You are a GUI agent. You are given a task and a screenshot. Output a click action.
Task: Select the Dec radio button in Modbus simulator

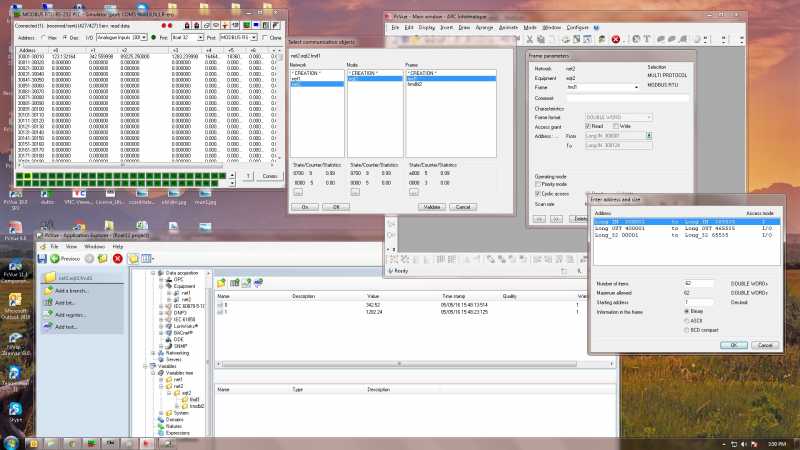click(x=65, y=38)
